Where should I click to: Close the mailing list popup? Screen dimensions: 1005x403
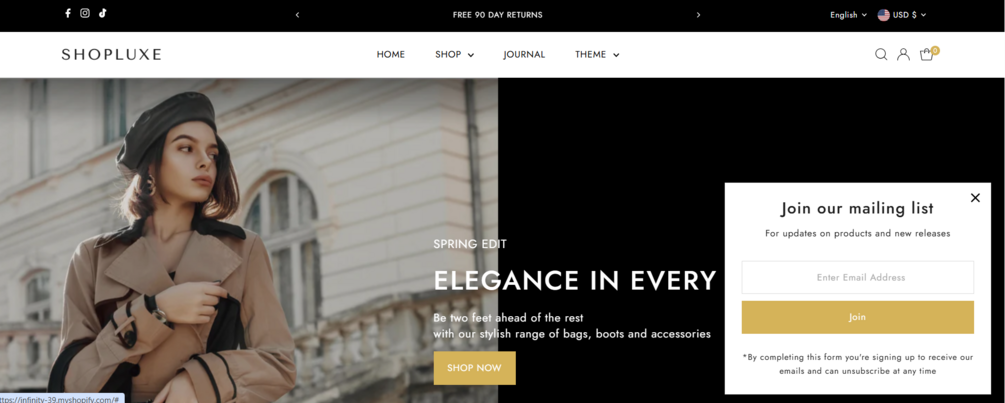click(x=975, y=198)
